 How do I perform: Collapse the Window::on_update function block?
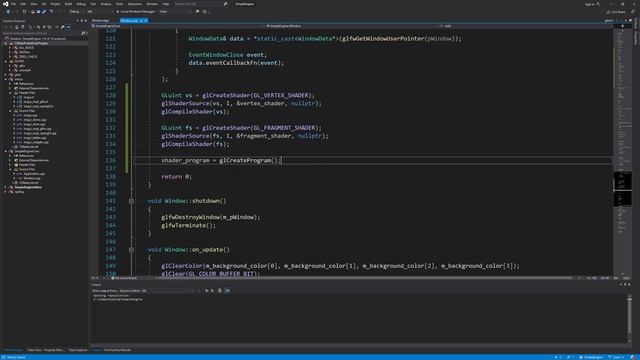tap(131, 249)
